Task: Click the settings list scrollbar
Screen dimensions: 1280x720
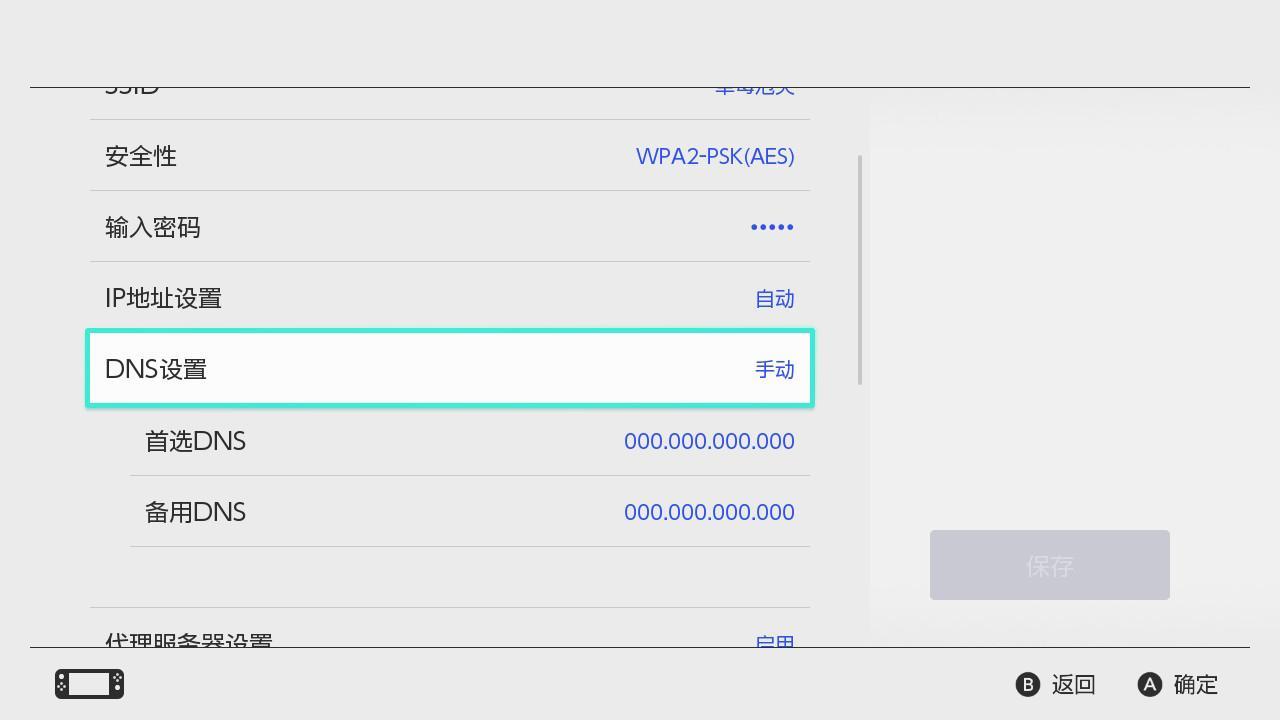Action: 860,270
